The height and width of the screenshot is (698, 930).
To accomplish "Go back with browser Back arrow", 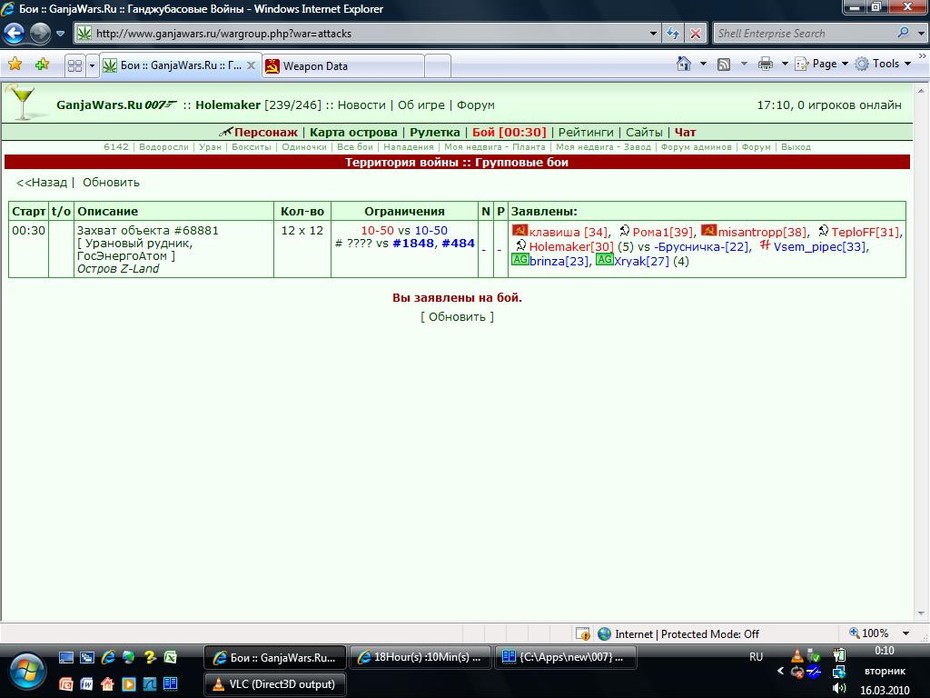I will (14, 34).
